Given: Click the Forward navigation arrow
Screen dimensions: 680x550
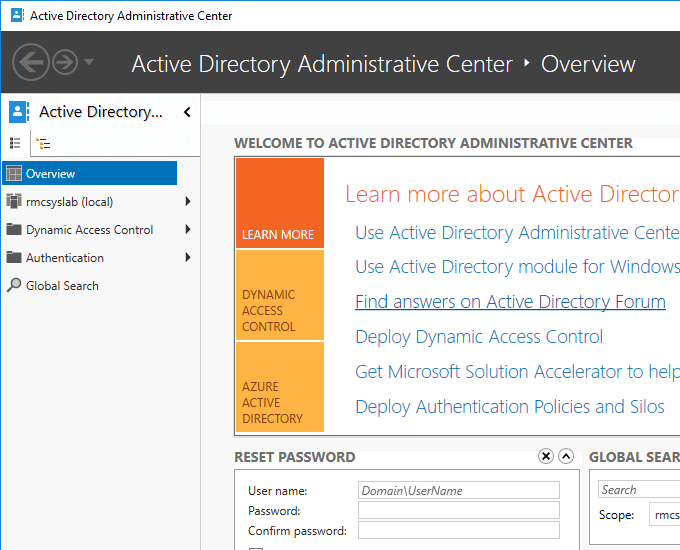Looking at the screenshot, I should click(65, 62).
